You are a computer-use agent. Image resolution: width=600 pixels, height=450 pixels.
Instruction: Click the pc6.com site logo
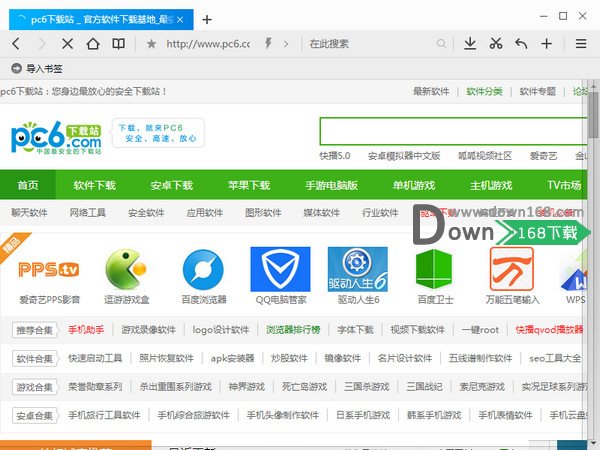click(56, 137)
